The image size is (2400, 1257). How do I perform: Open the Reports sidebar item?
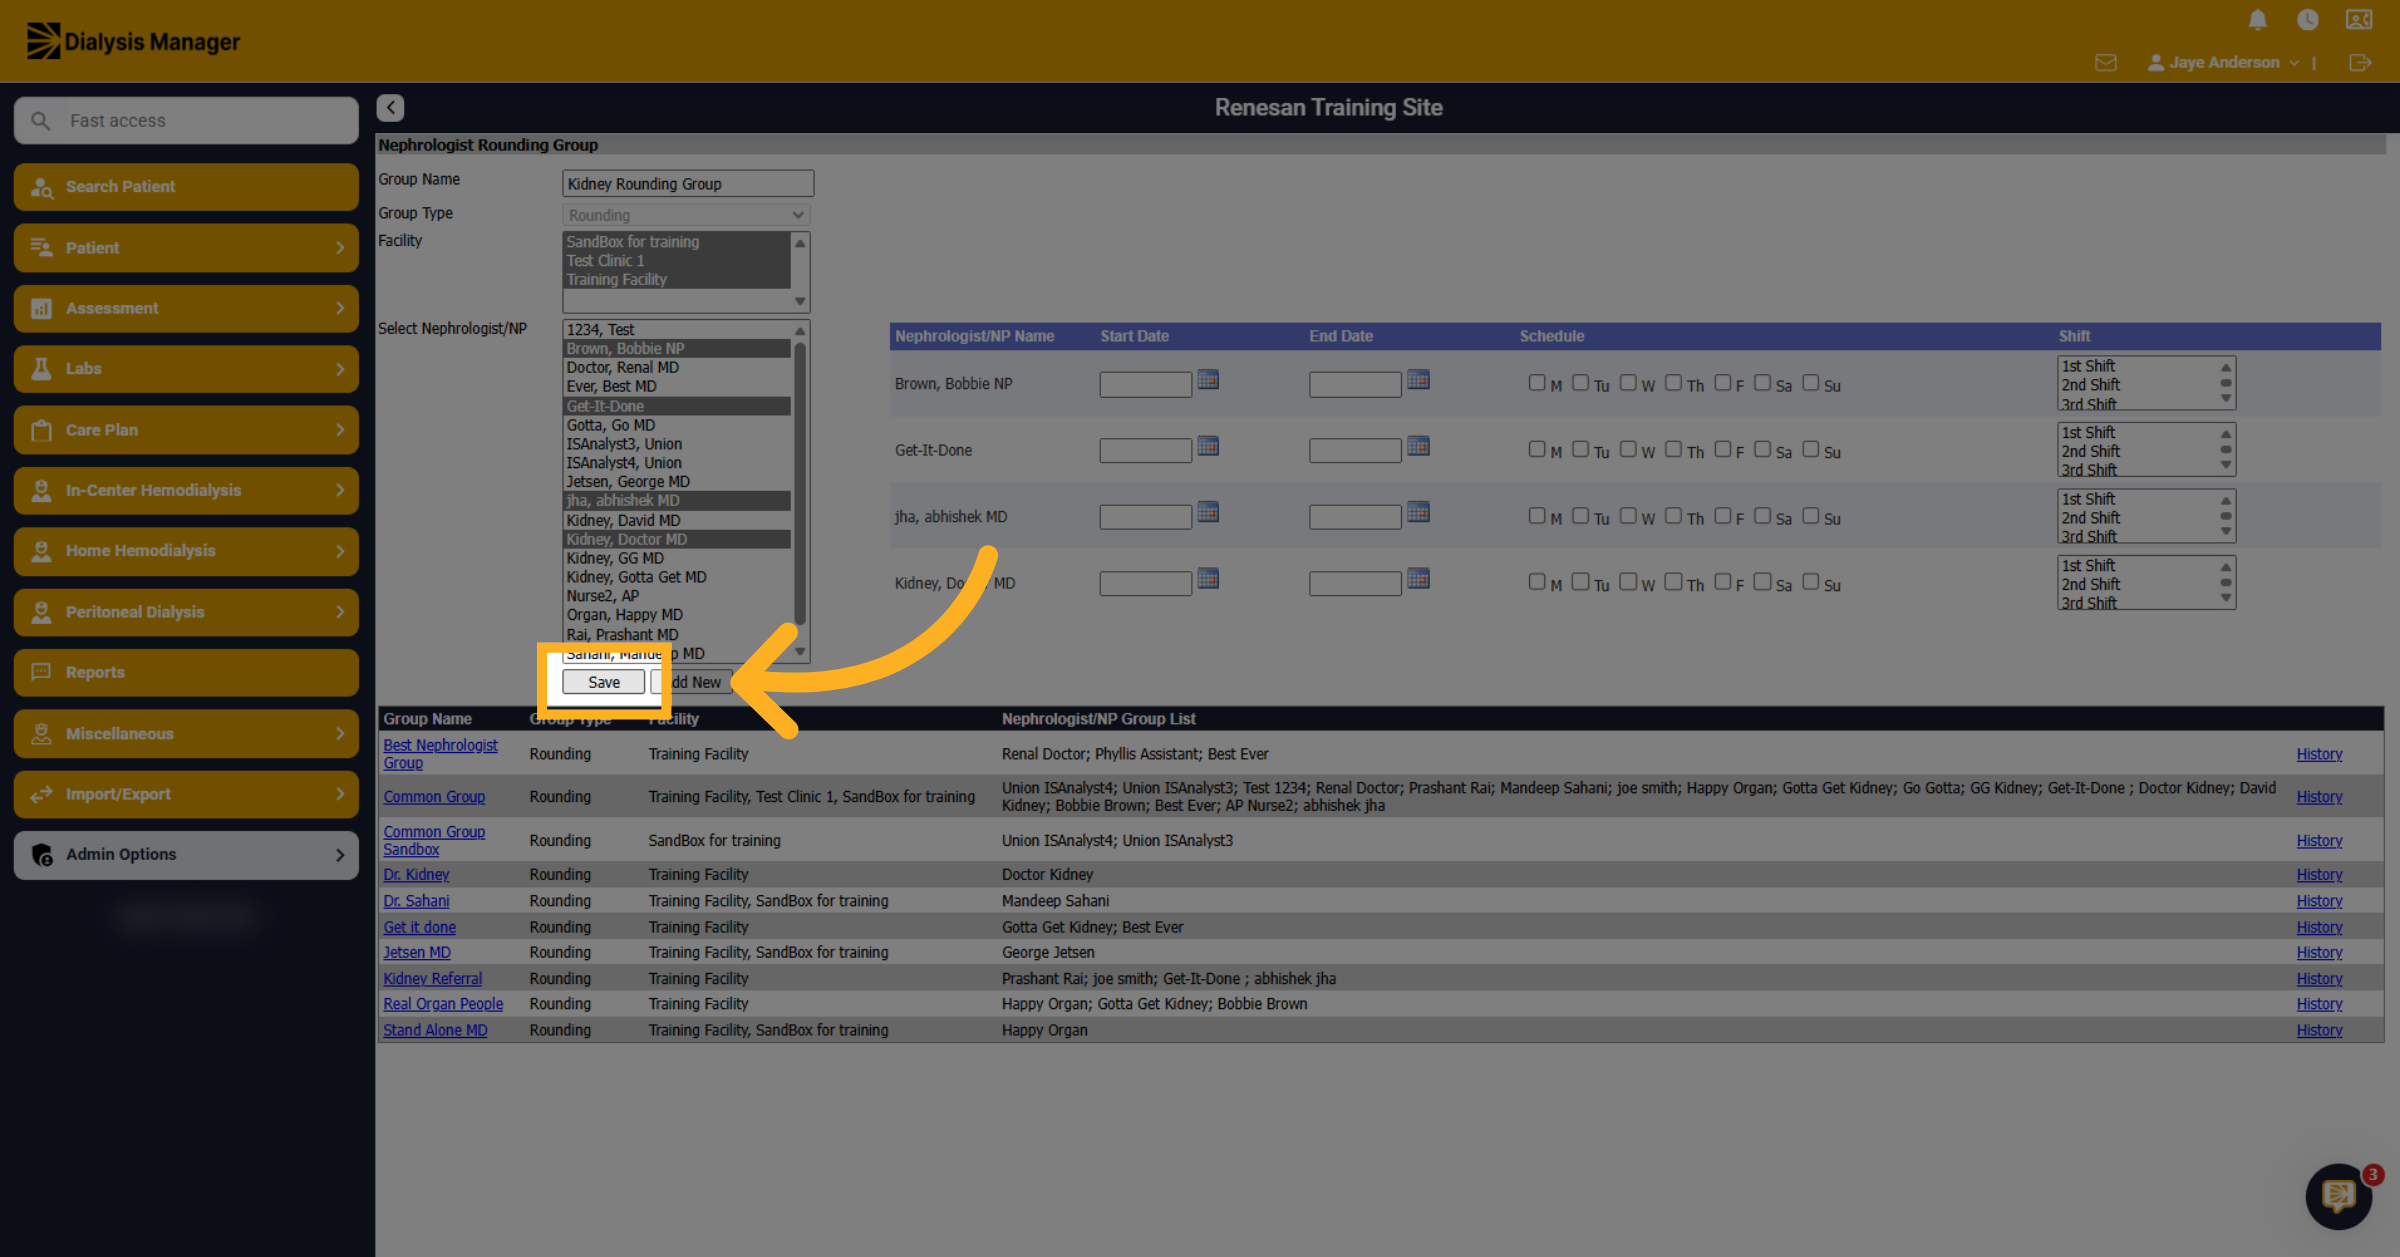(x=186, y=673)
